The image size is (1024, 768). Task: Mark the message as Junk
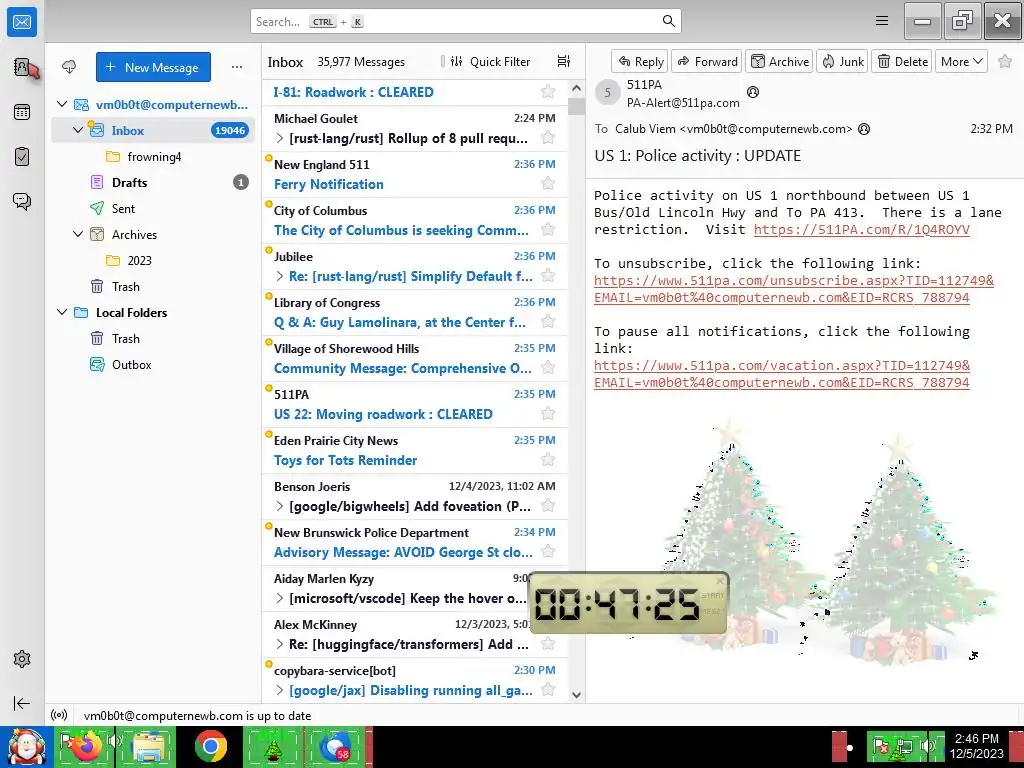pyautogui.click(x=842, y=61)
